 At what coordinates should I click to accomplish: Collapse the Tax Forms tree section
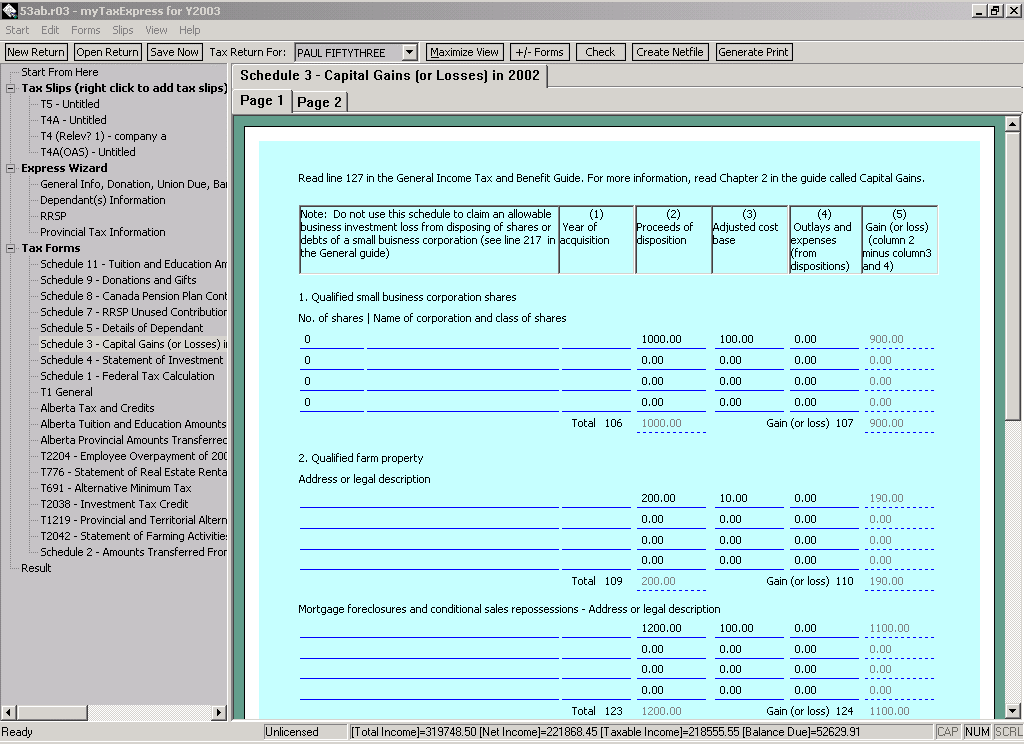(11, 248)
